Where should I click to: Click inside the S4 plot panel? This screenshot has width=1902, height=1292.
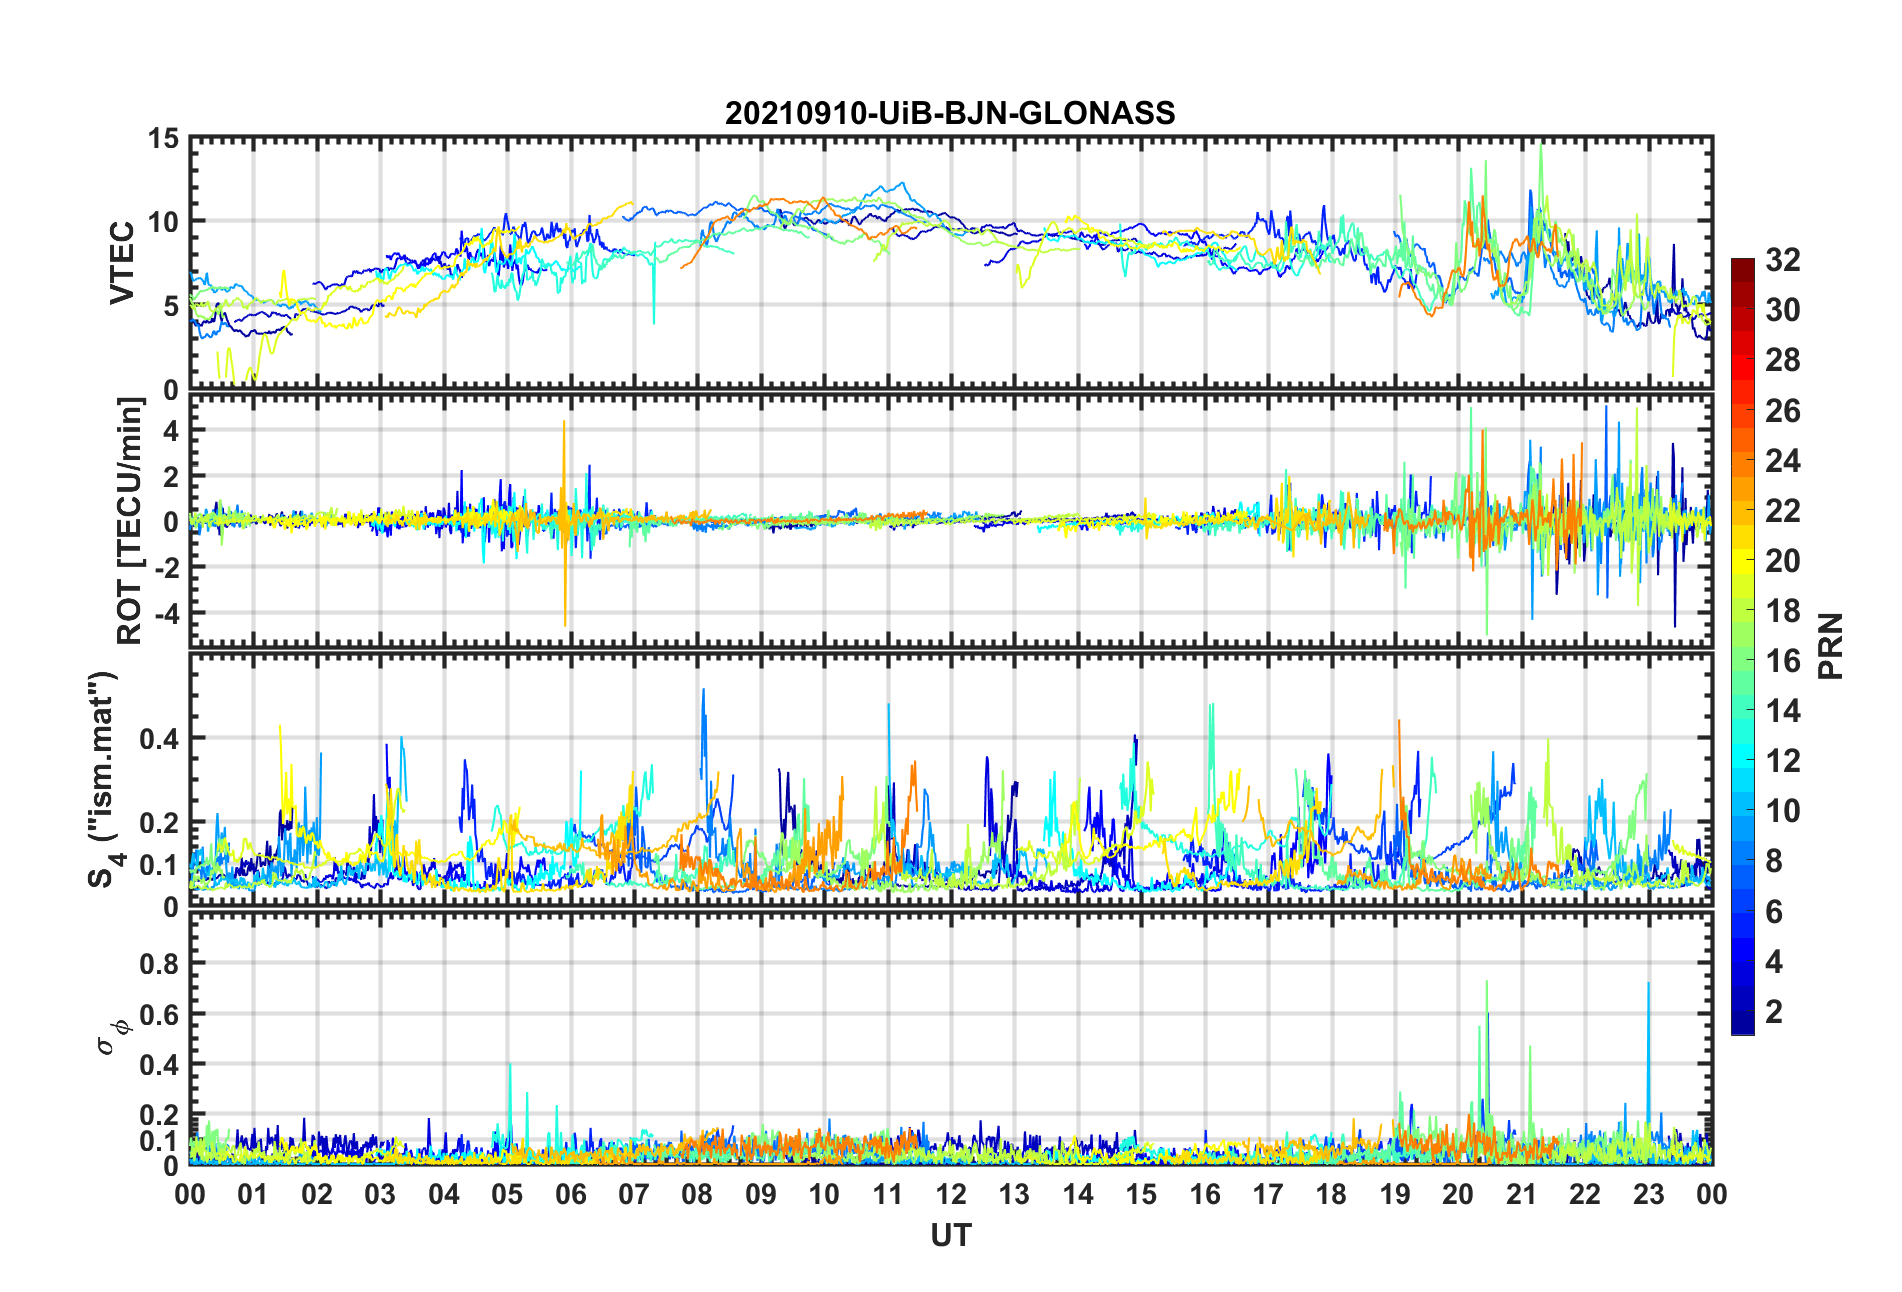pyautogui.click(x=951, y=780)
